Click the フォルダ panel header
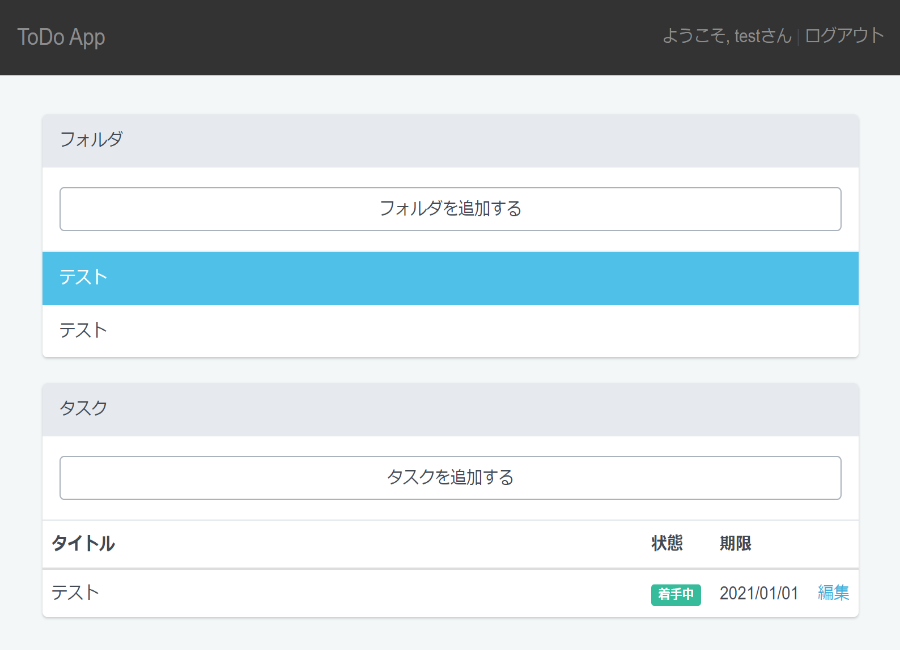900x650 pixels. point(450,140)
